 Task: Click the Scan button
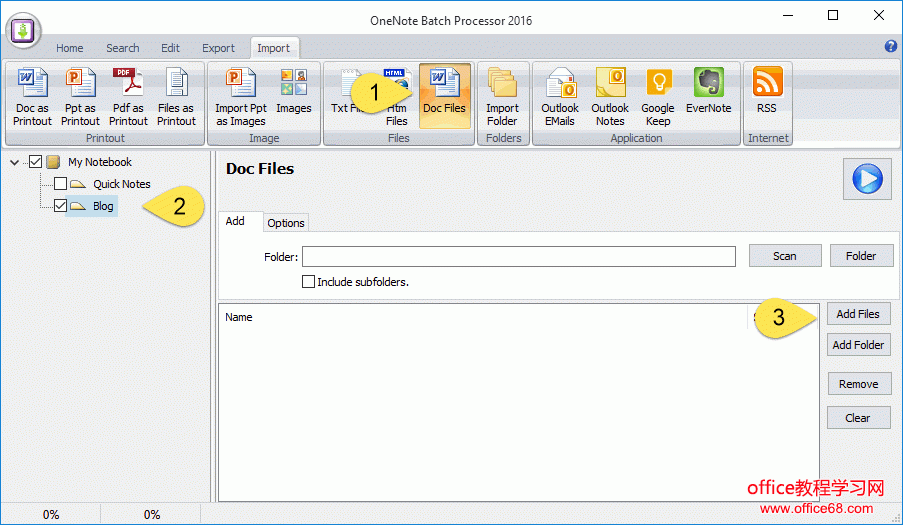(785, 256)
